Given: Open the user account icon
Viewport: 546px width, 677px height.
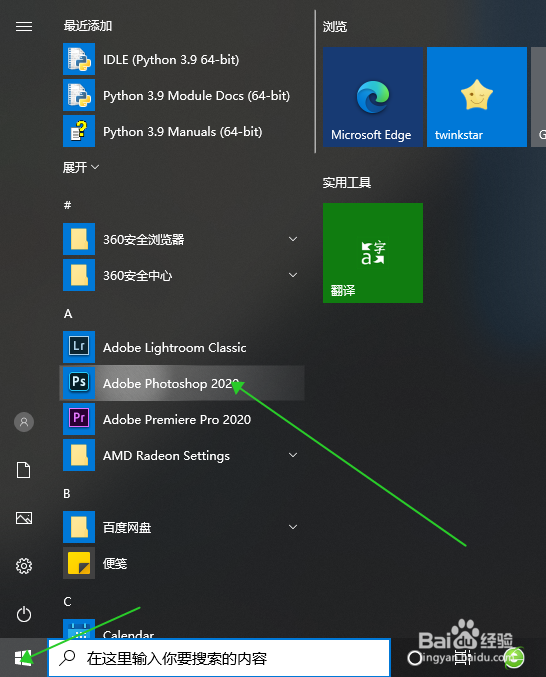Looking at the screenshot, I should pyautogui.click(x=24, y=422).
